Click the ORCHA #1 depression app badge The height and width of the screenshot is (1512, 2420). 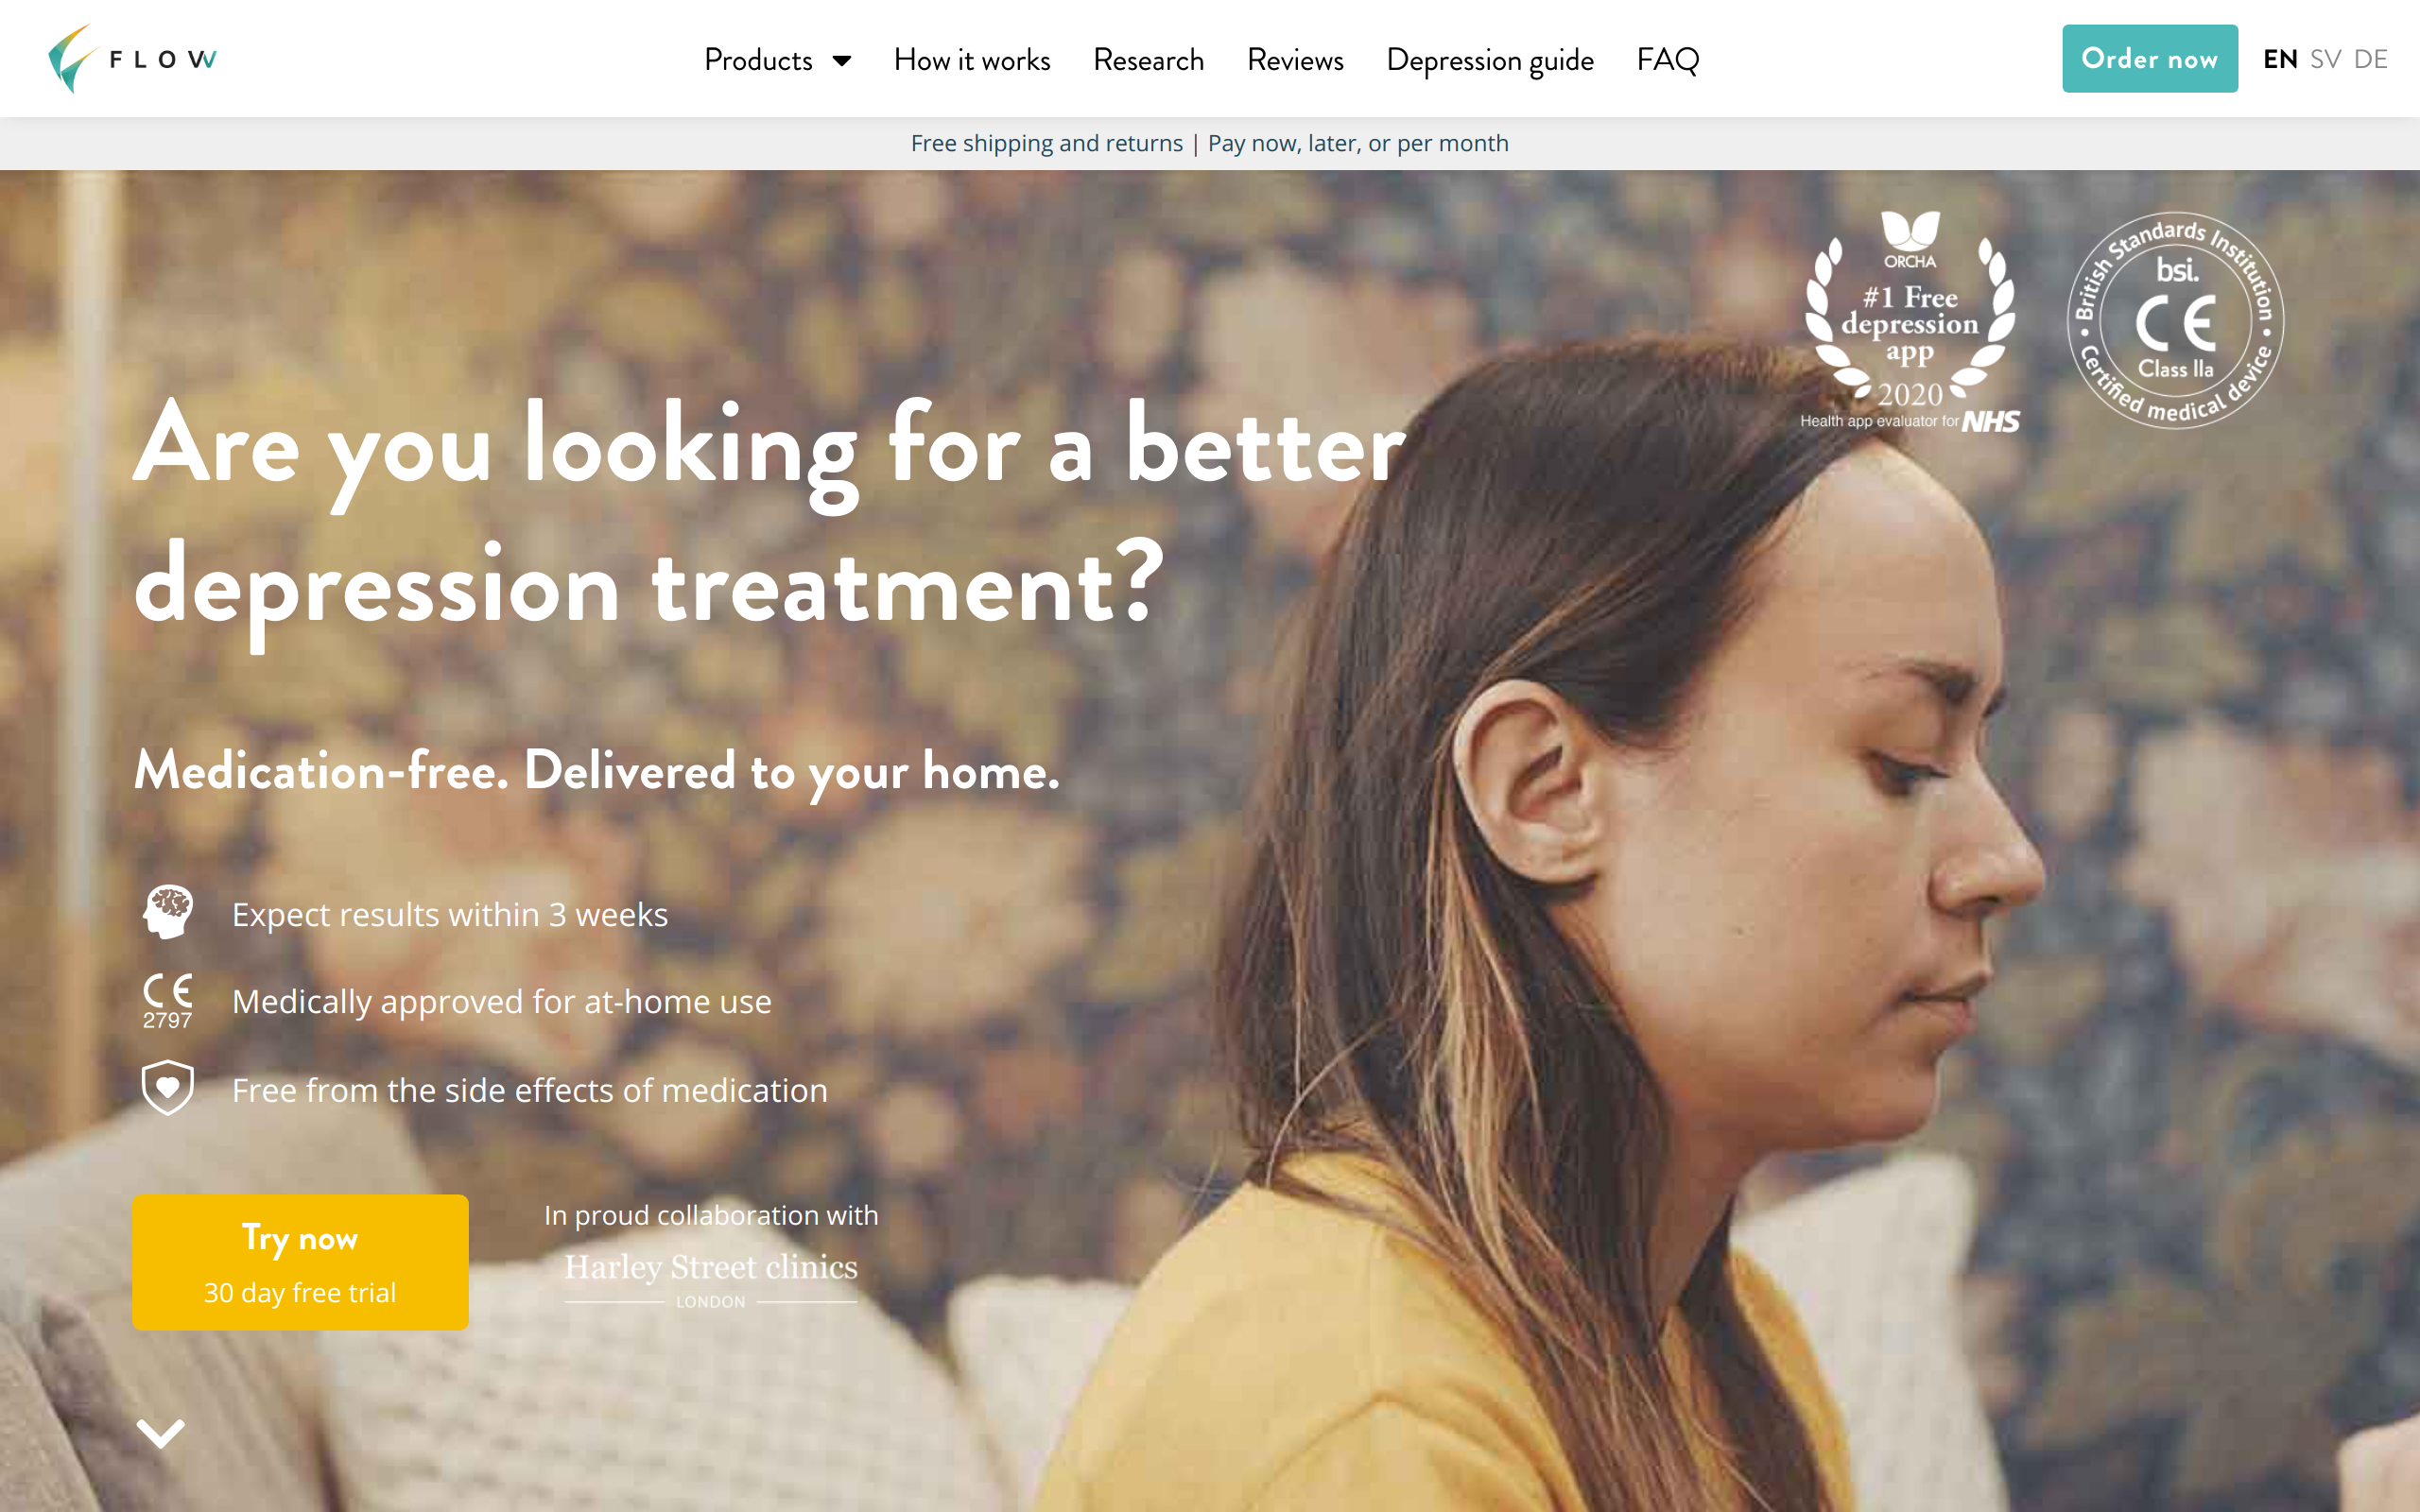[1910, 322]
